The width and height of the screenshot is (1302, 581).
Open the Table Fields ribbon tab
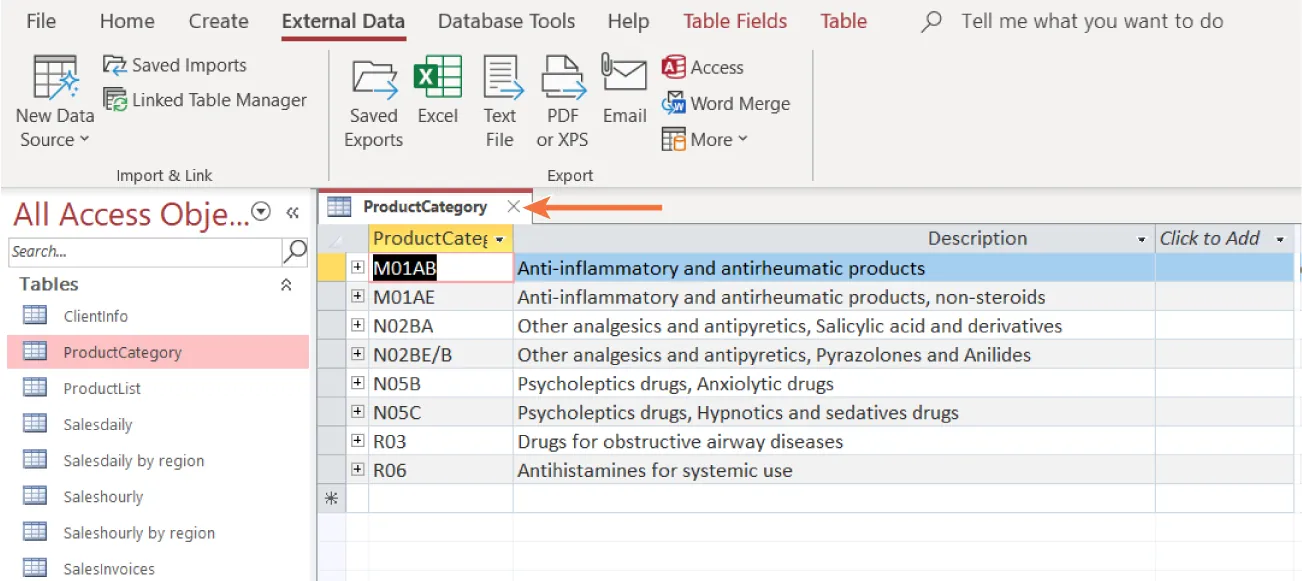pos(735,20)
